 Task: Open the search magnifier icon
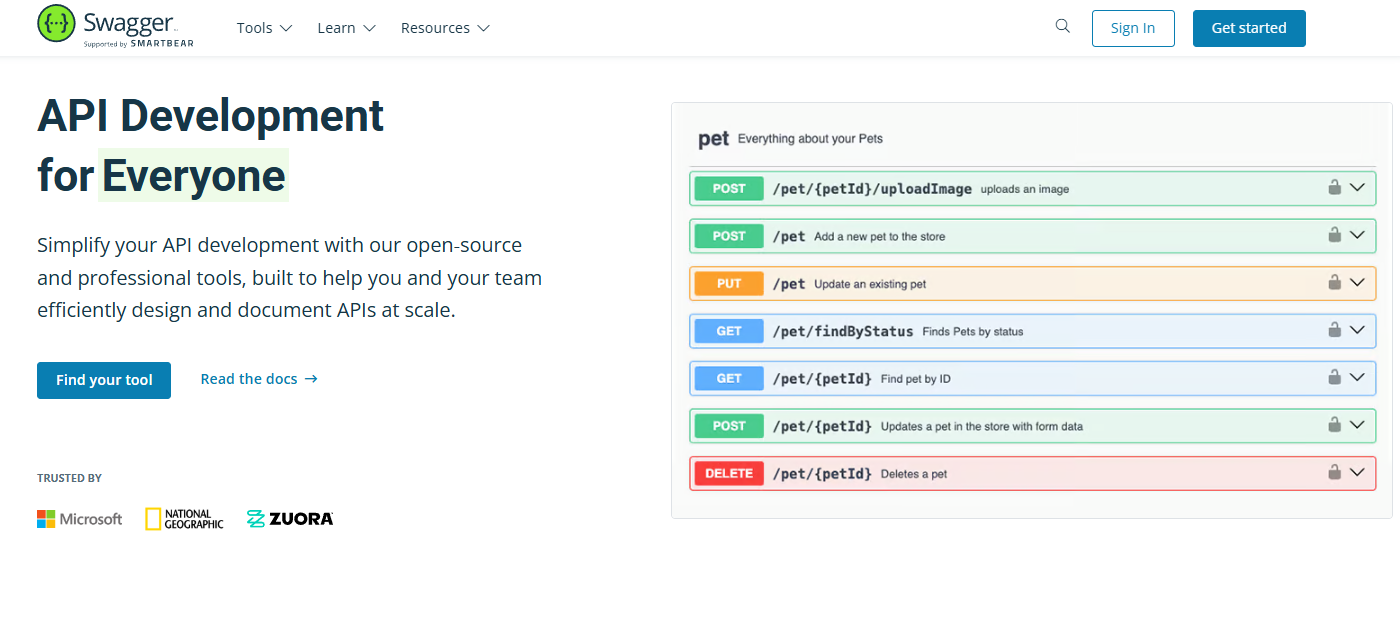[1063, 26]
